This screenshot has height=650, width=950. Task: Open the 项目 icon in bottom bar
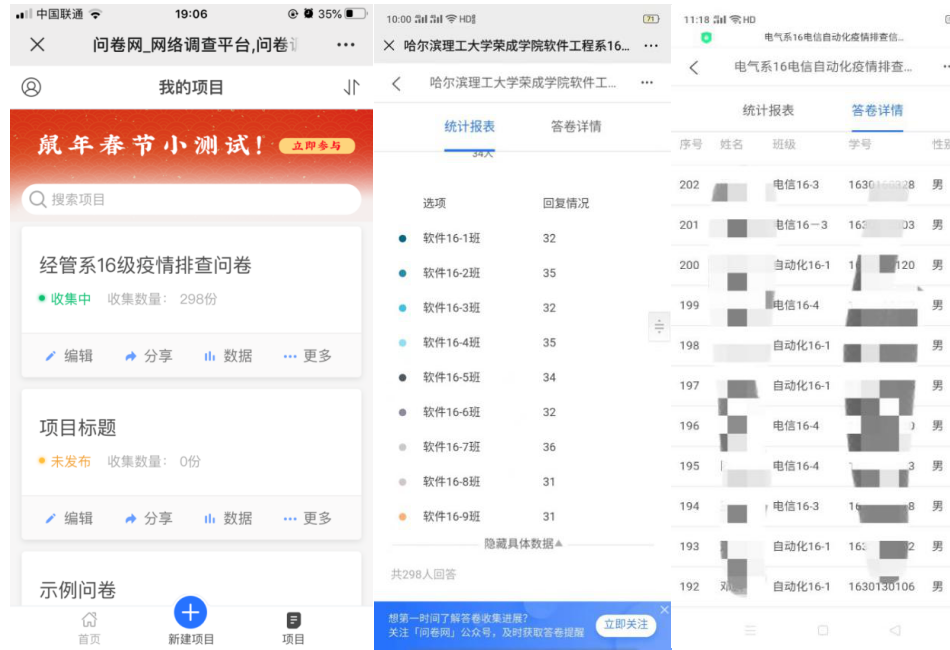click(x=293, y=626)
